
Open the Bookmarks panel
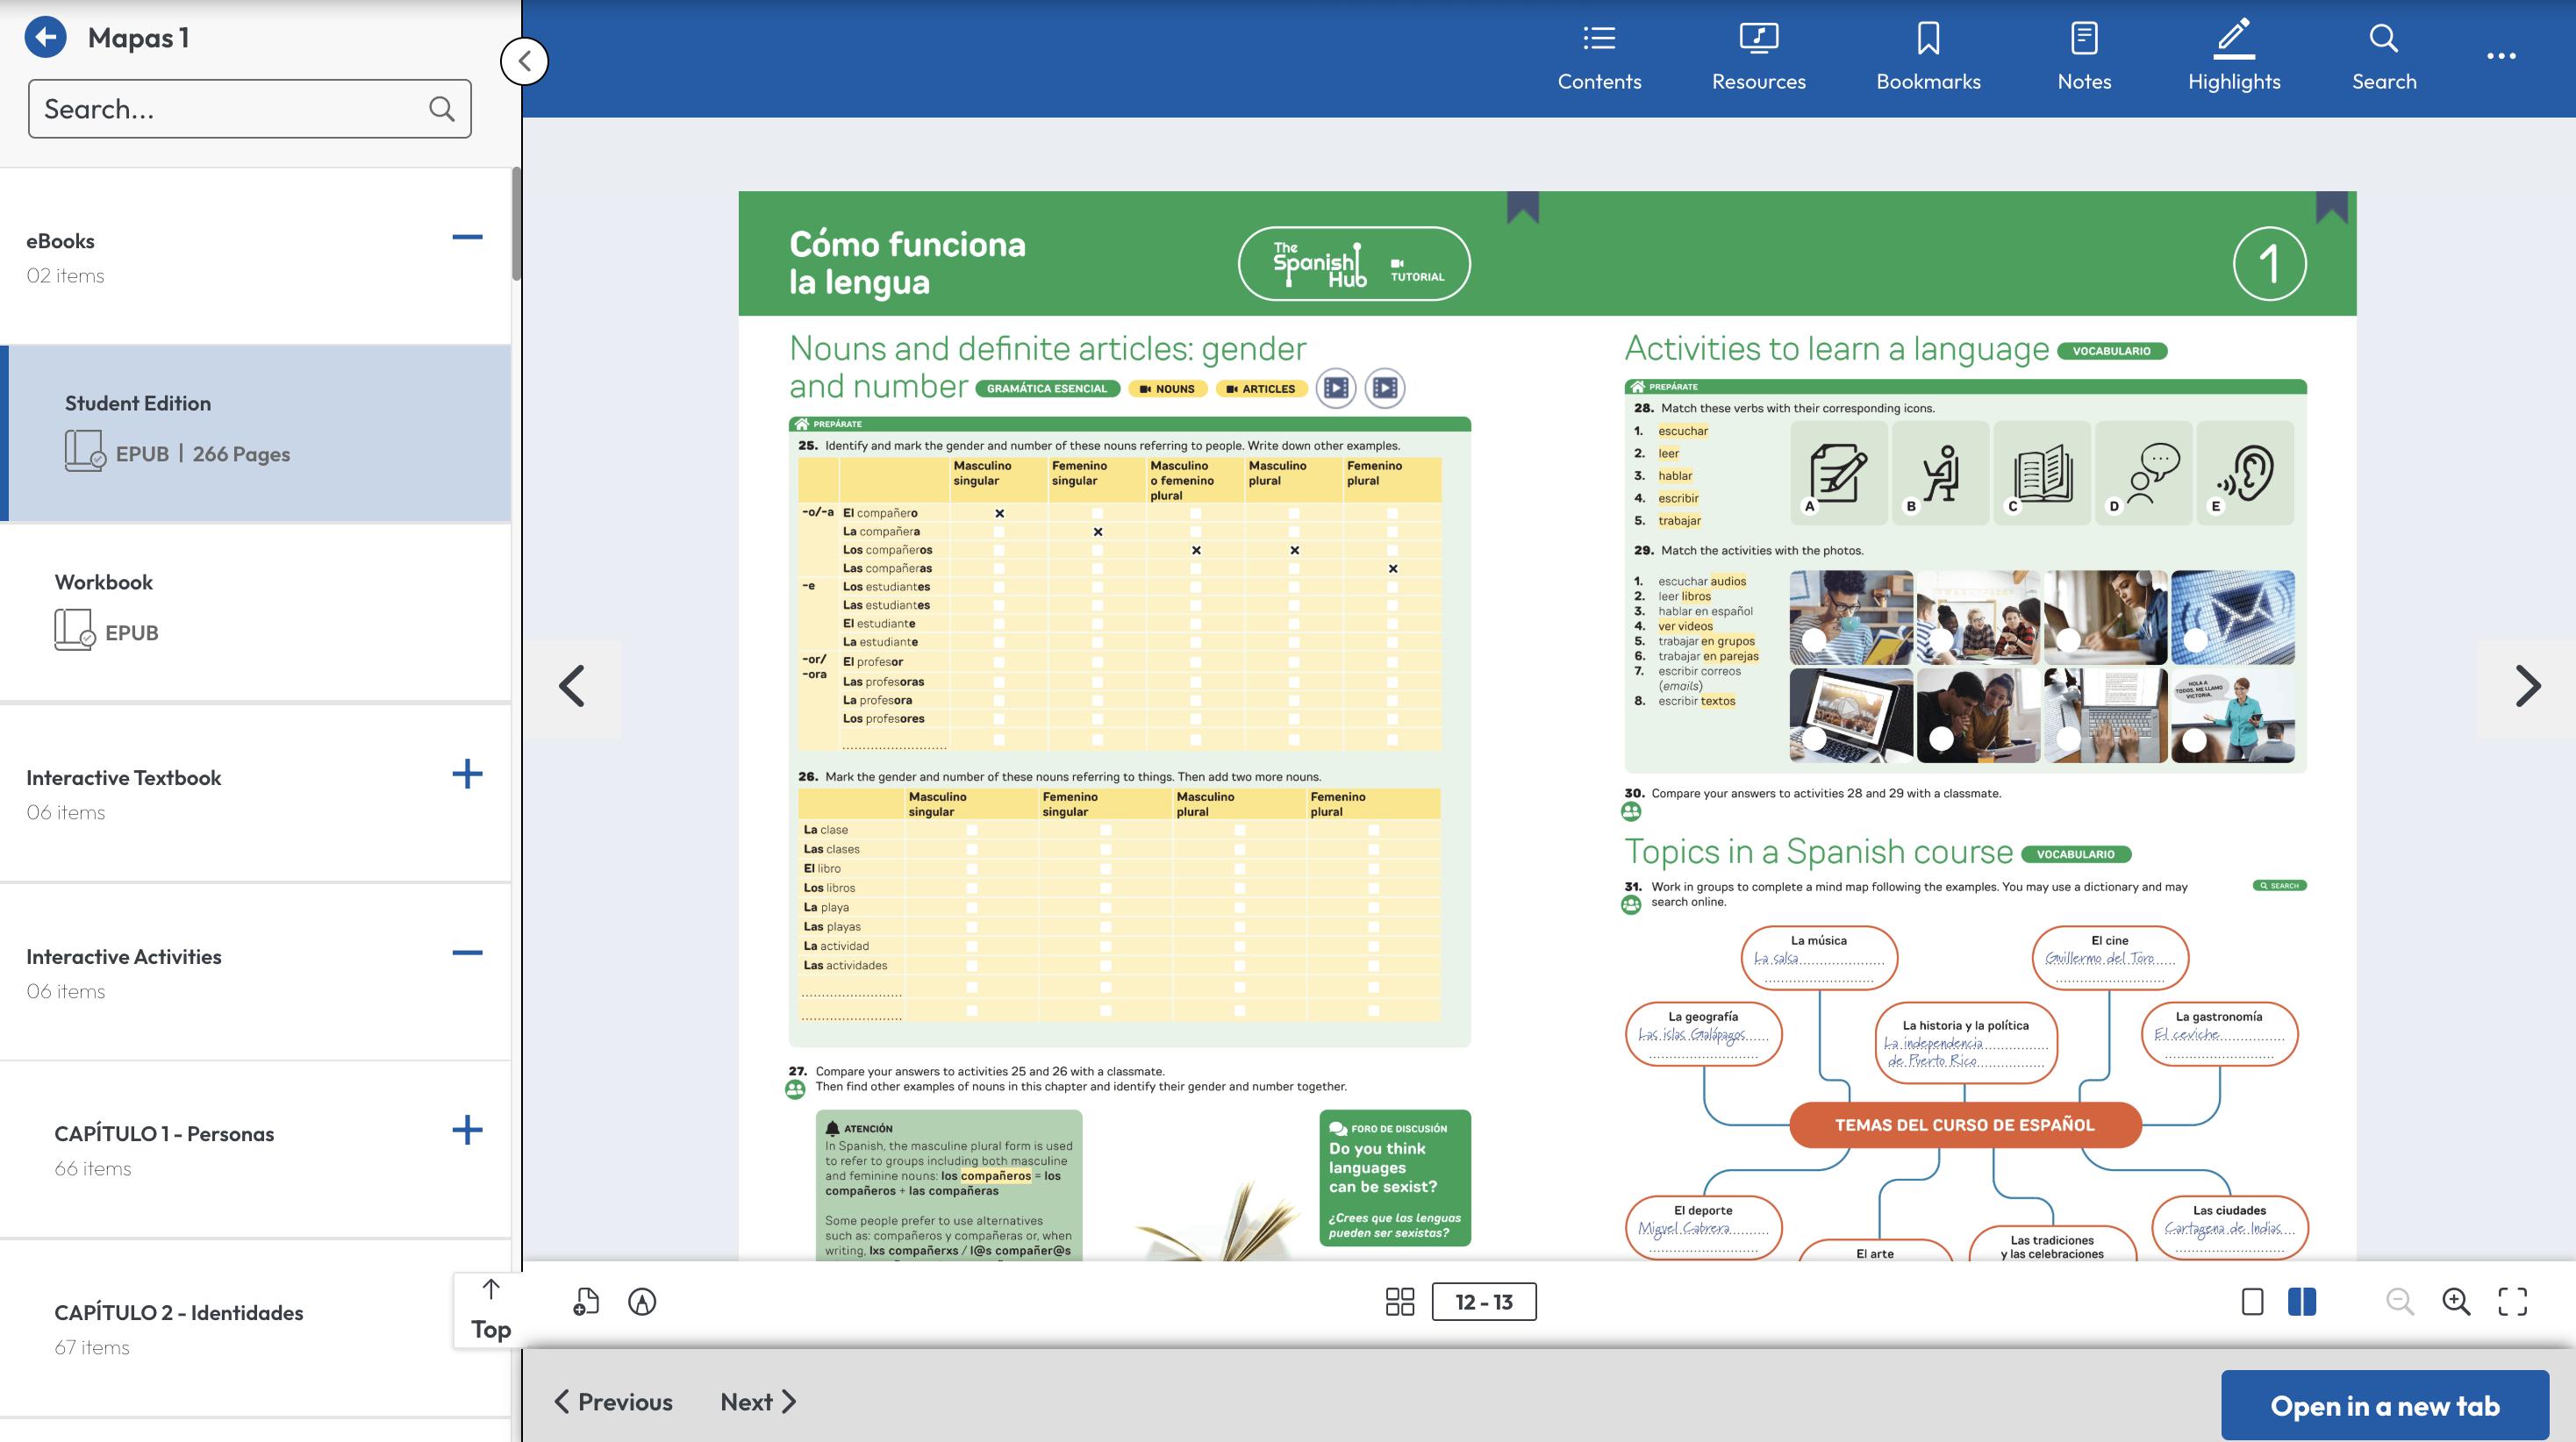(1927, 58)
